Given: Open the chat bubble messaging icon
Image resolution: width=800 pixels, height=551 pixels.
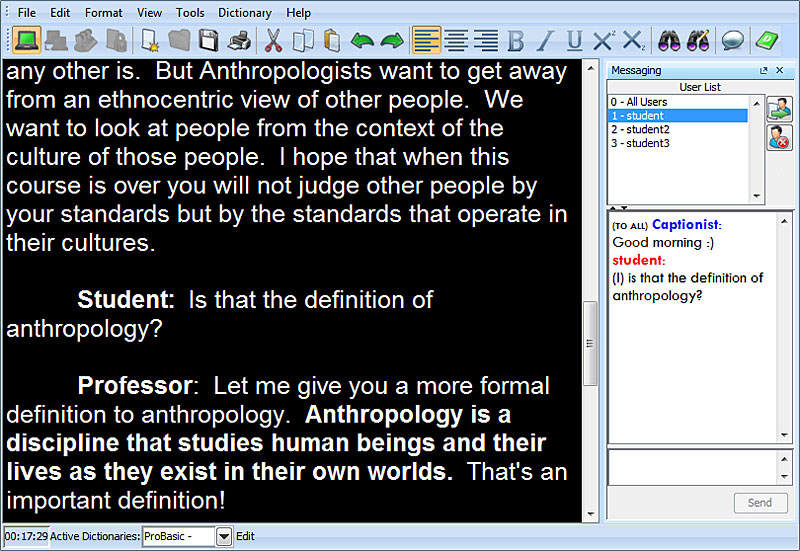Looking at the screenshot, I should coord(733,41).
